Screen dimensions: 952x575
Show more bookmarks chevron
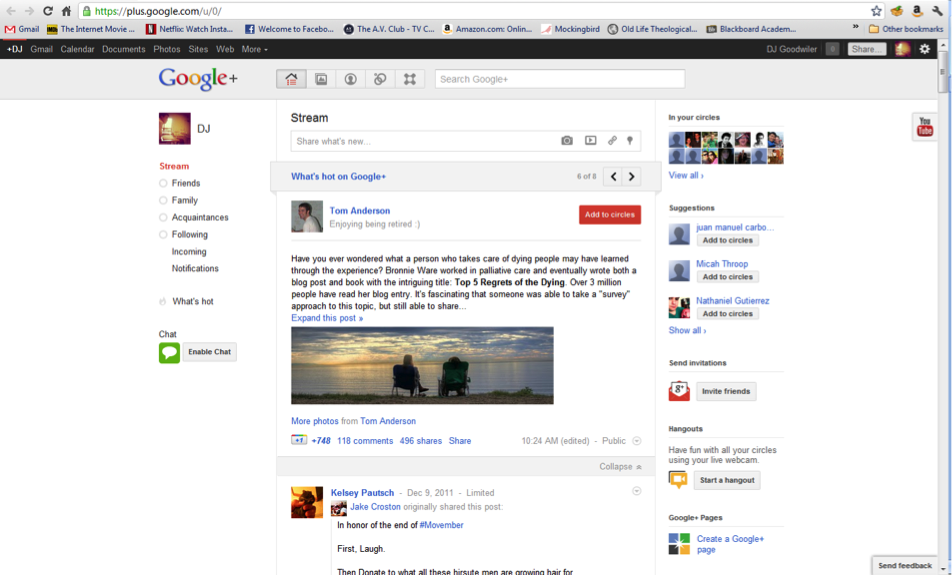(855, 27)
